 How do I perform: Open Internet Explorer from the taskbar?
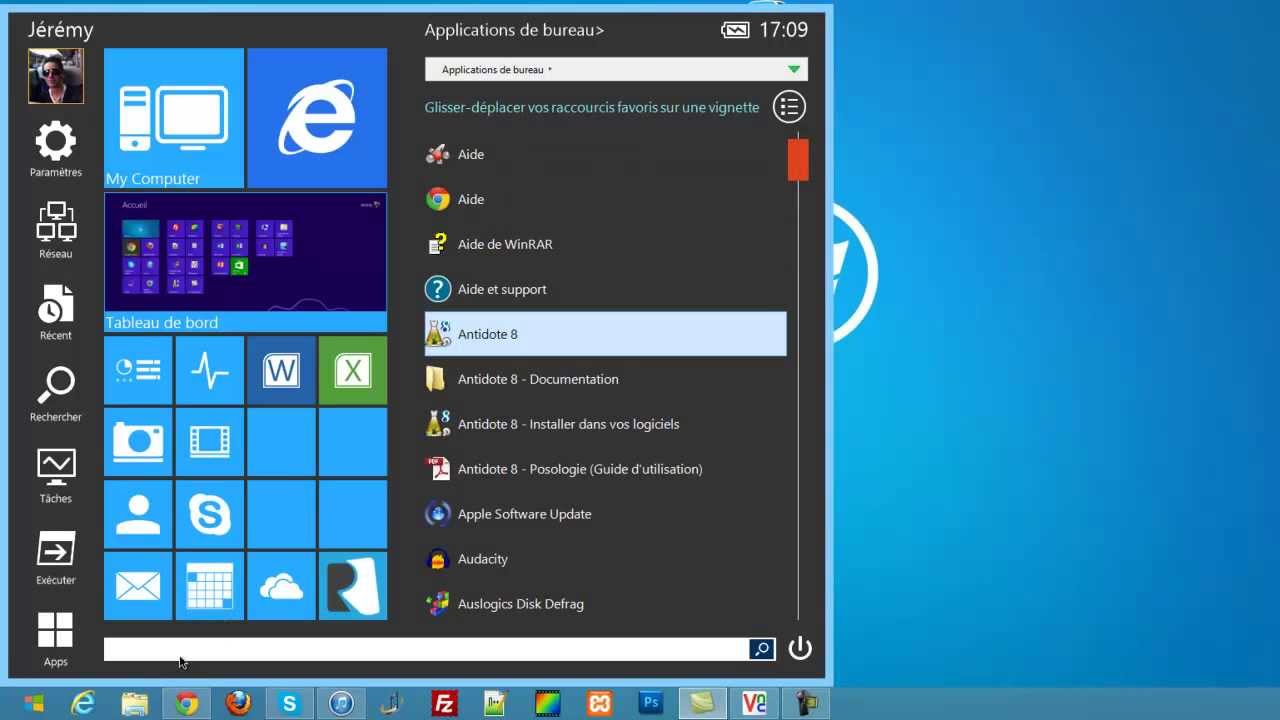(83, 704)
